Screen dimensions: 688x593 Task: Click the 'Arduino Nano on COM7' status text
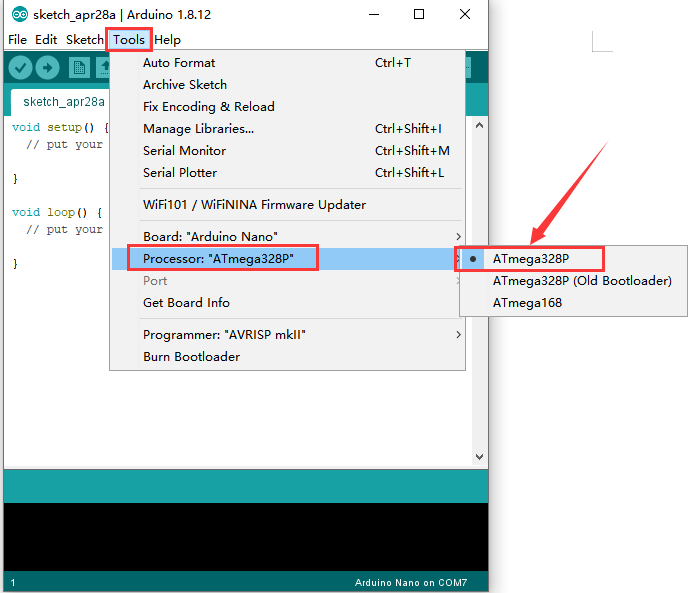click(411, 582)
